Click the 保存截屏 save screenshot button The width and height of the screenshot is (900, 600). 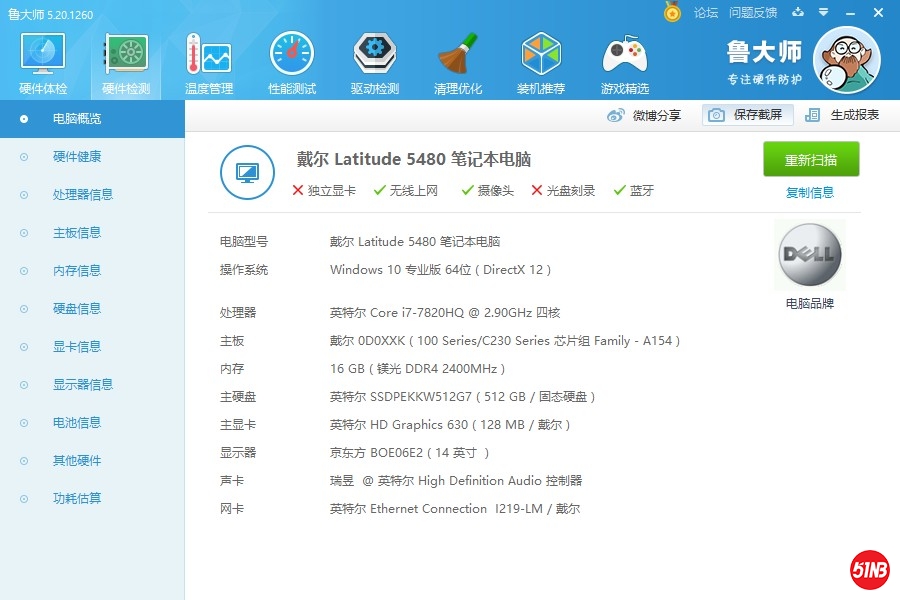point(747,115)
